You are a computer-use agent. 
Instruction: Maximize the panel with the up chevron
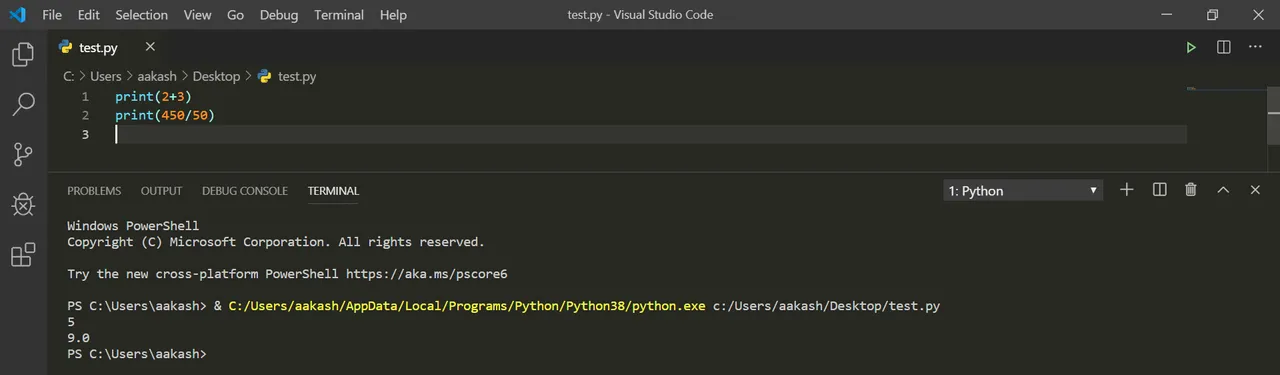pos(1222,190)
